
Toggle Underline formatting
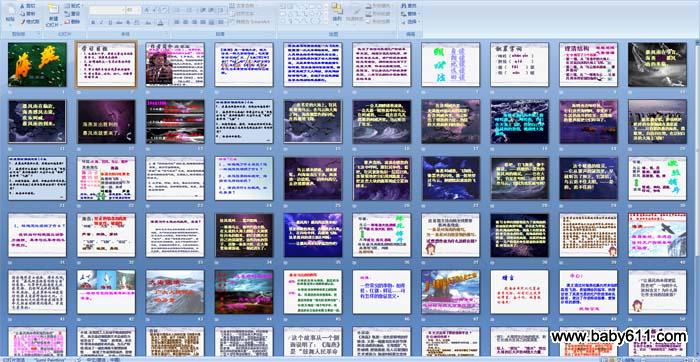110,22
